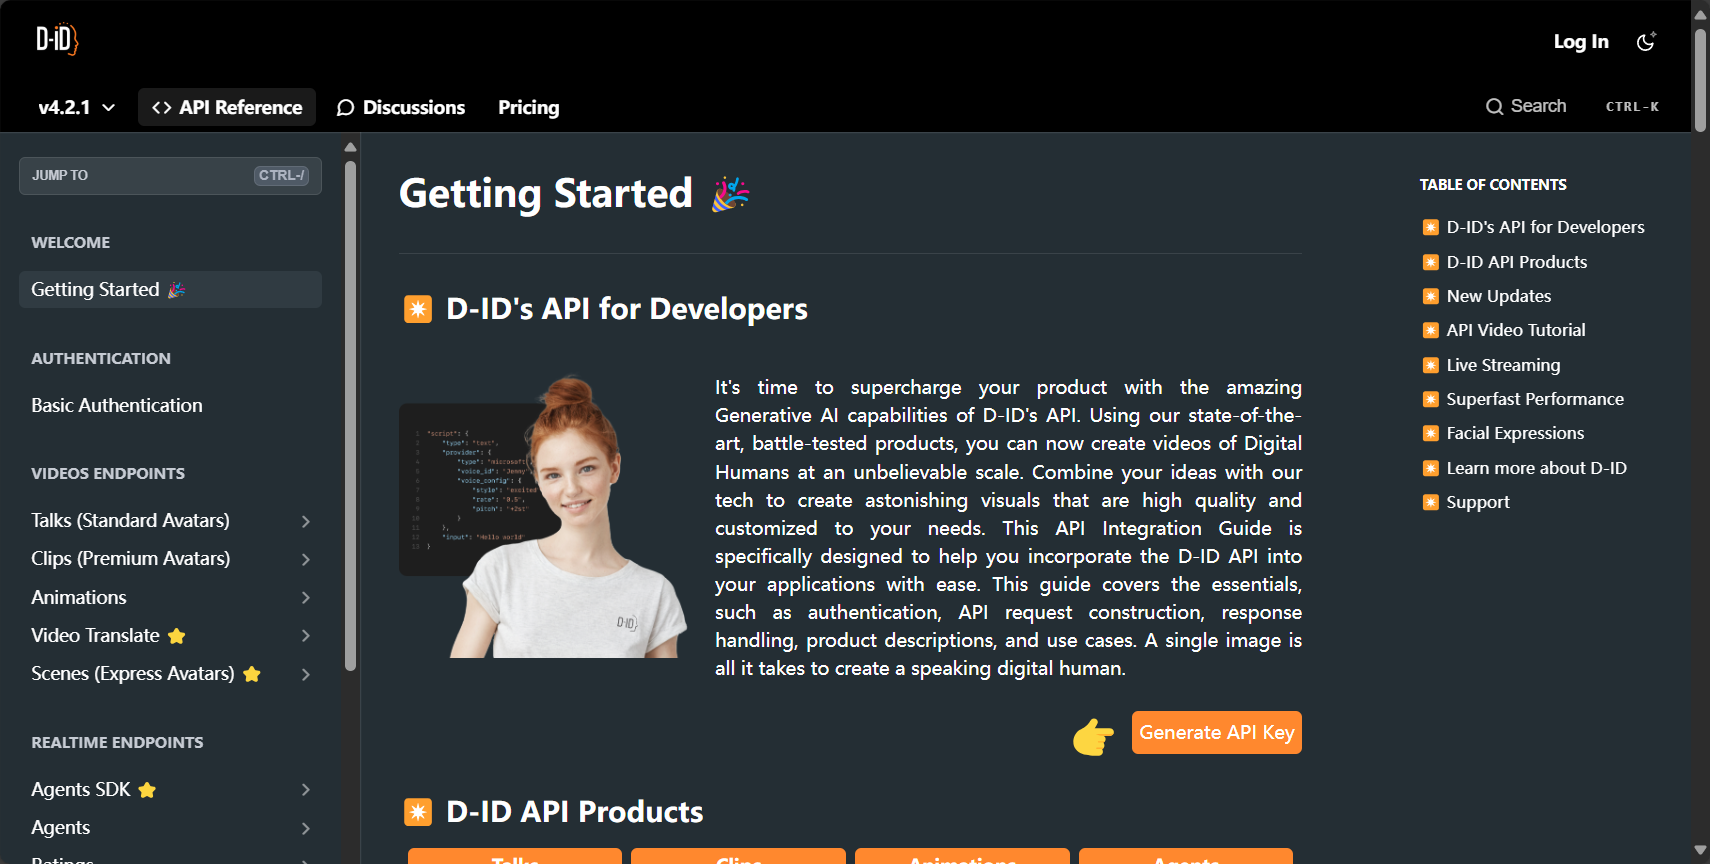Expand the Talks (Standard Avatars) chevron
The height and width of the screenshot is (864, 1710).
pyautogui.click(x=306, y=521)
